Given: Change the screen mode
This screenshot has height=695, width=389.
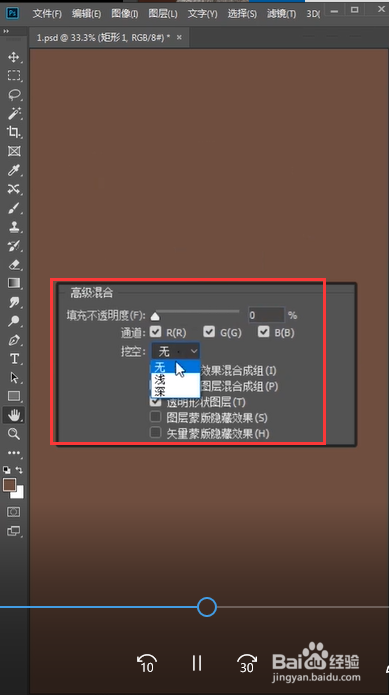Looking at the screenshot, I should tap(14, 531).
